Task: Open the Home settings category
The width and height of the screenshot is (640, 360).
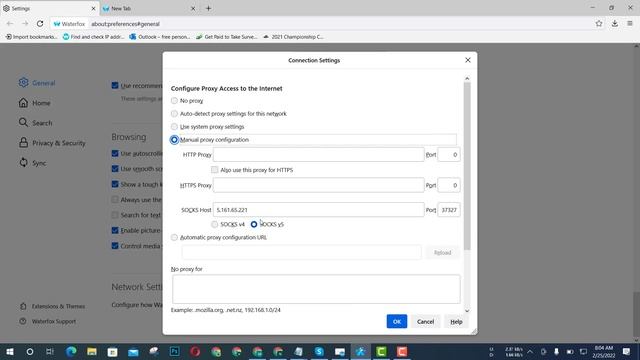Action: pyautogui.click(x=34, y=103)
